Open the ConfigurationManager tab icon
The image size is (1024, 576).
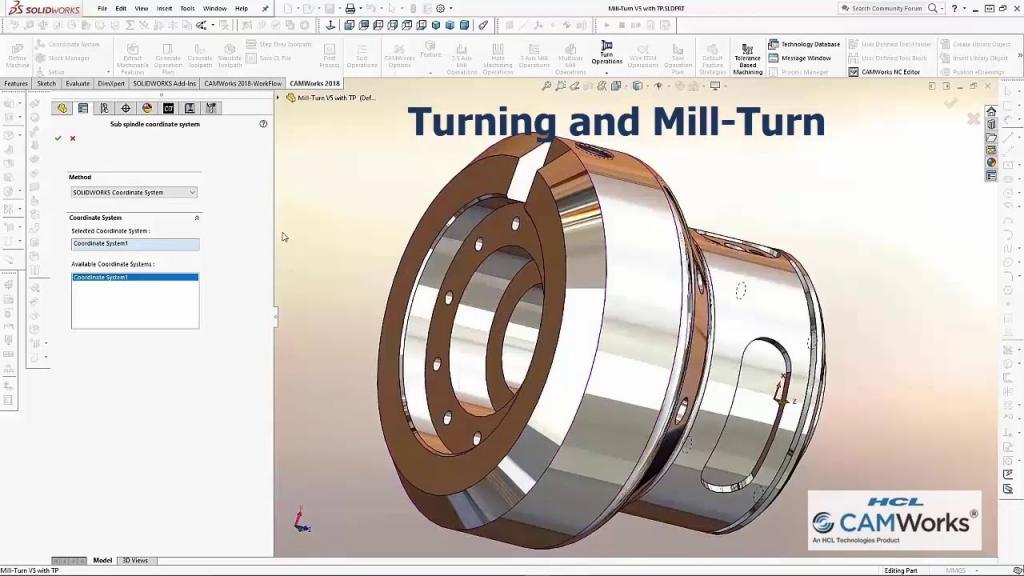point(104,108)
